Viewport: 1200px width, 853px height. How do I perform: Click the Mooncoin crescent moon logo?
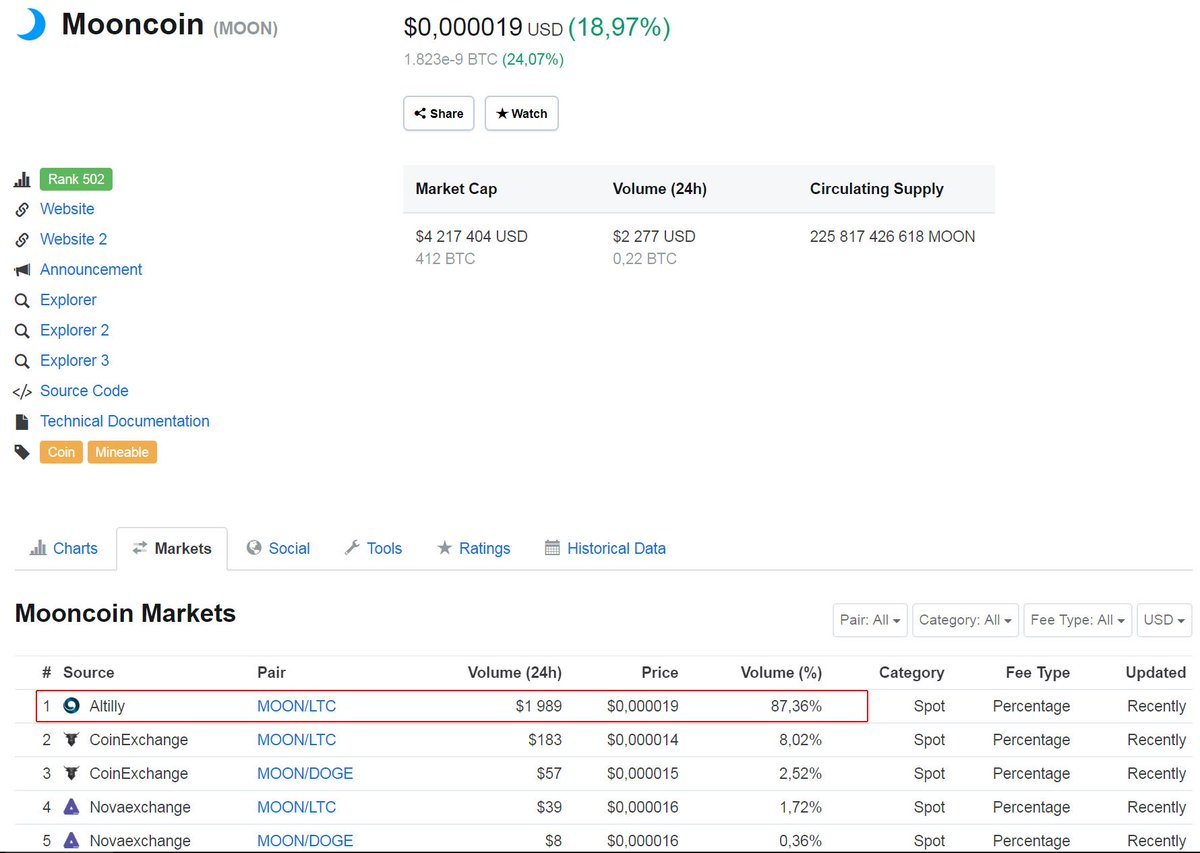[30, 24]
